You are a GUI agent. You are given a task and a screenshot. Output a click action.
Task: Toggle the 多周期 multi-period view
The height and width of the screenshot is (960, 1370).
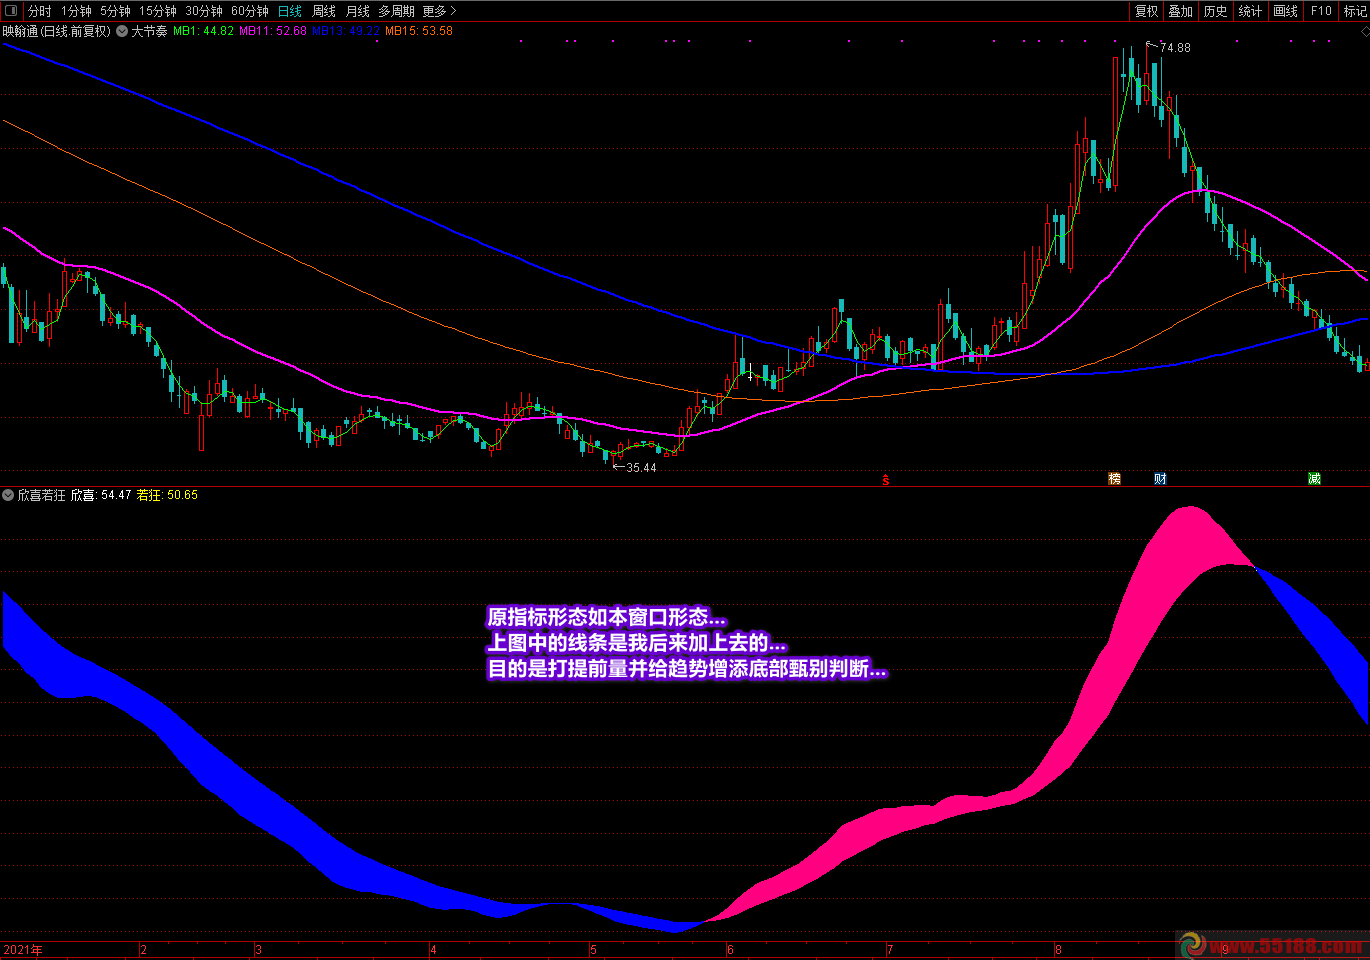[396, 11]
